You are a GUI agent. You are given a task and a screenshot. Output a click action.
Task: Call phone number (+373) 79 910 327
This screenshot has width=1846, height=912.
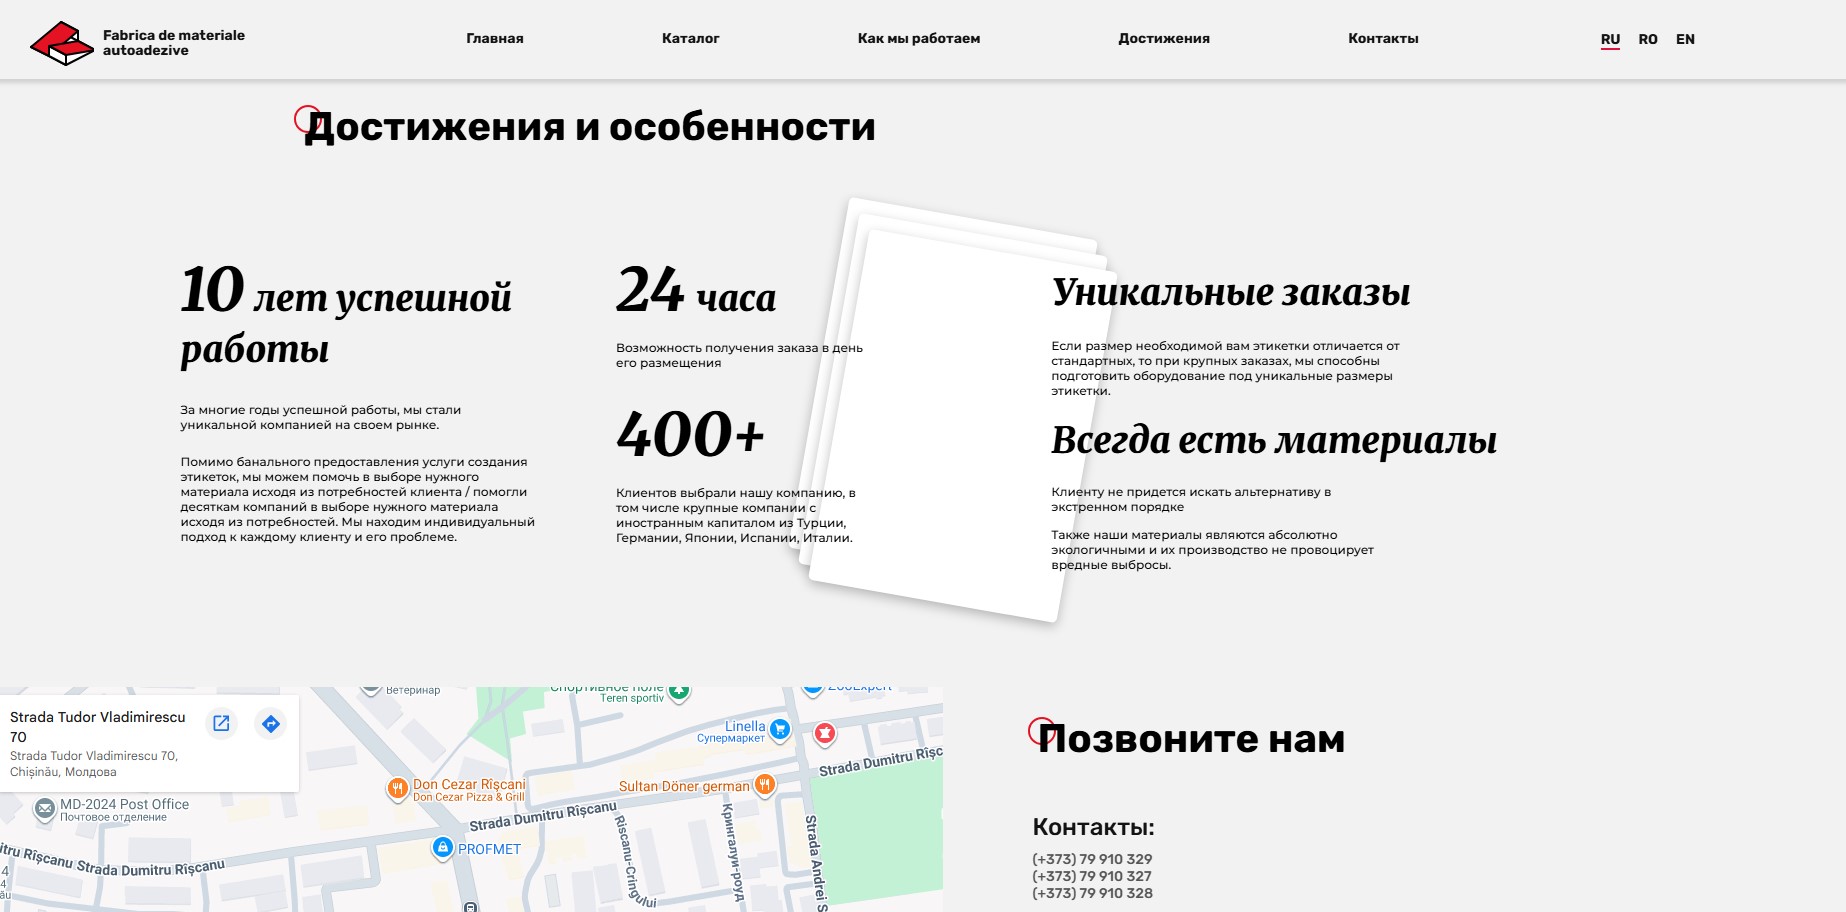click(1092, 876)
